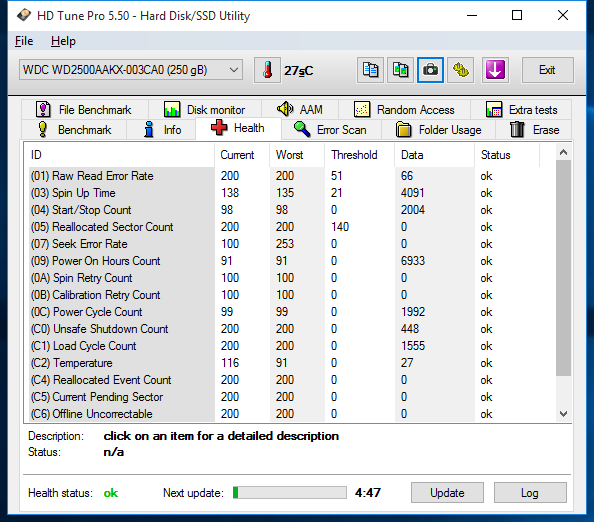
Task: Click the purple download arrow icon
Action: 495,70
